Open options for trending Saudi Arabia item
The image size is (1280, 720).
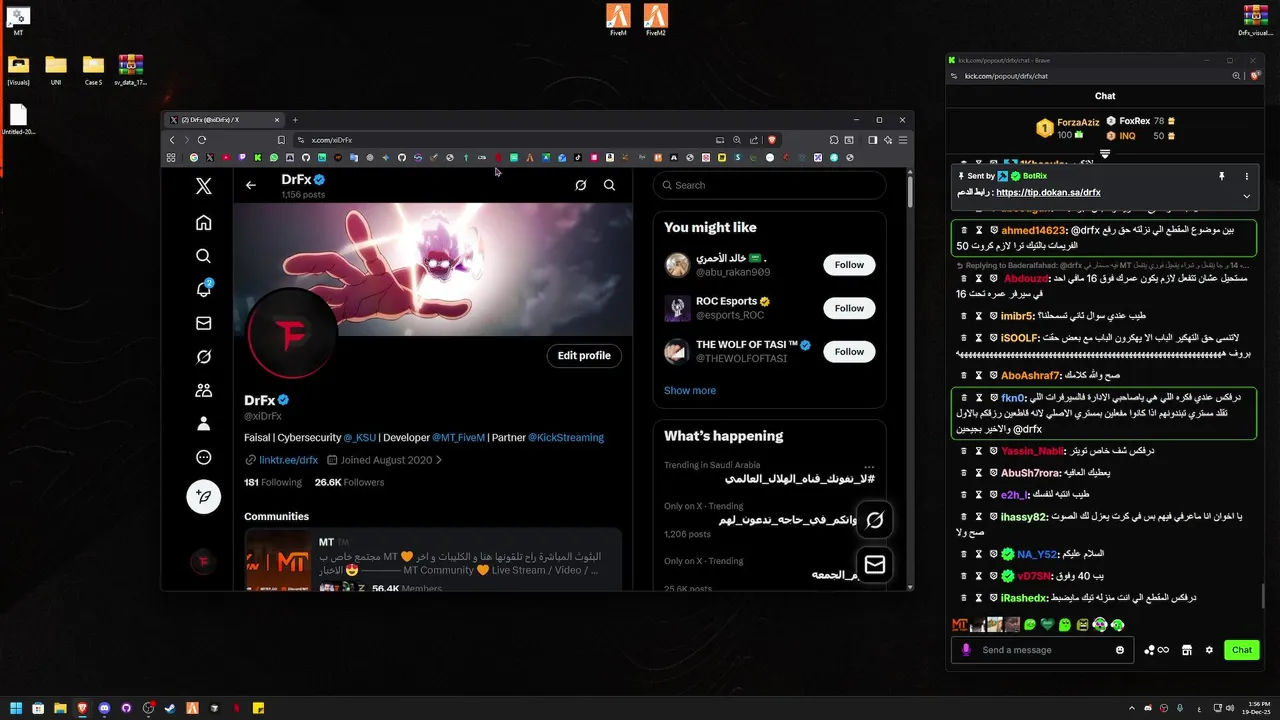pyautogui.click(x=869, y=467)
